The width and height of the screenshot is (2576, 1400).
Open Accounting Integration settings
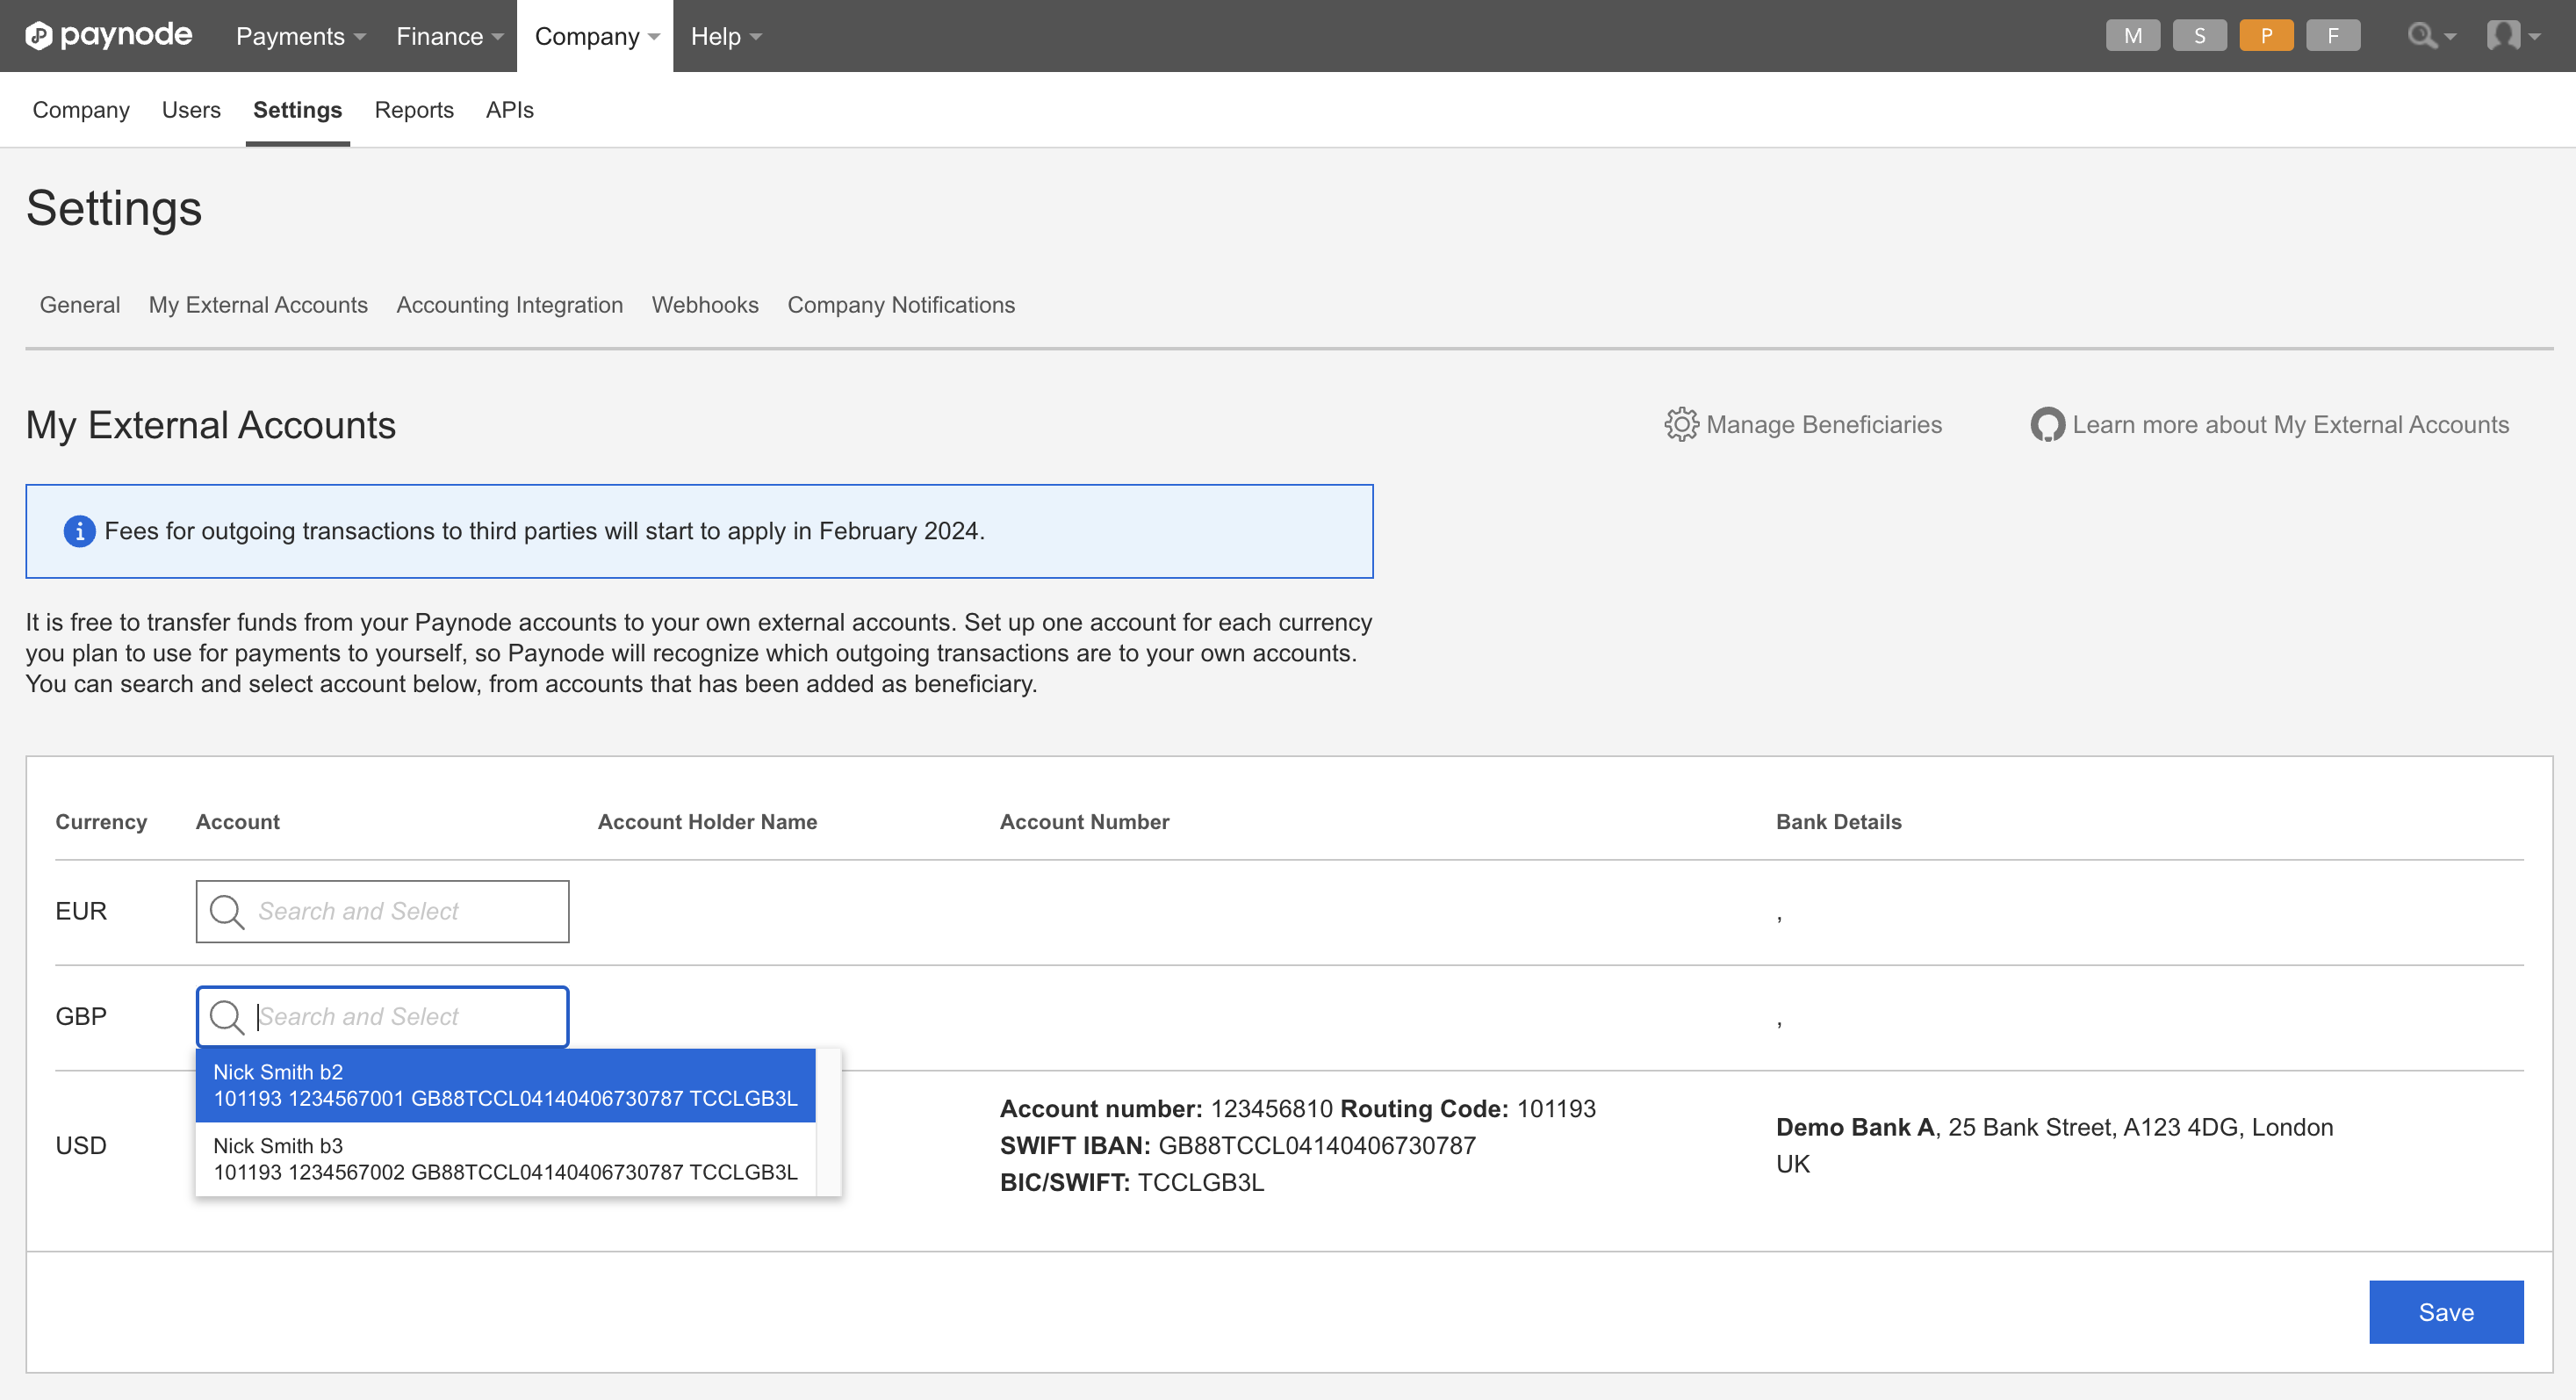(x=509, y=305)
